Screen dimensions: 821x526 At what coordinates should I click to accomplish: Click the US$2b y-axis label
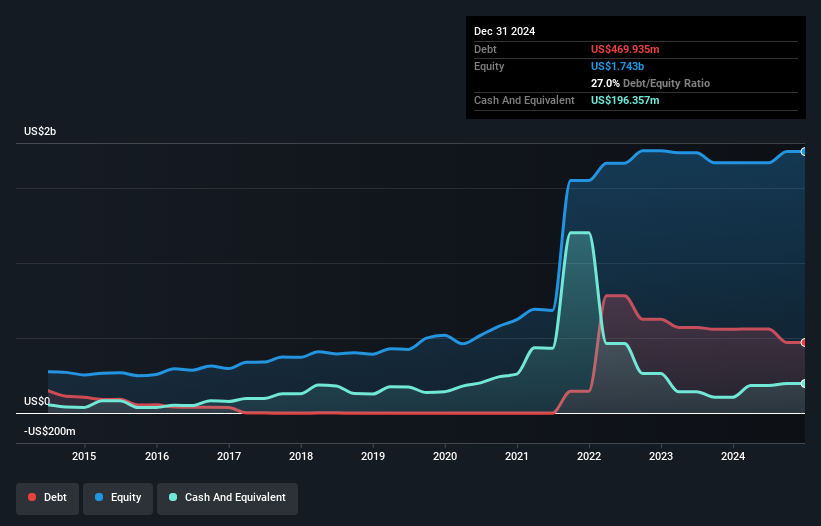[x=40, y=131]
